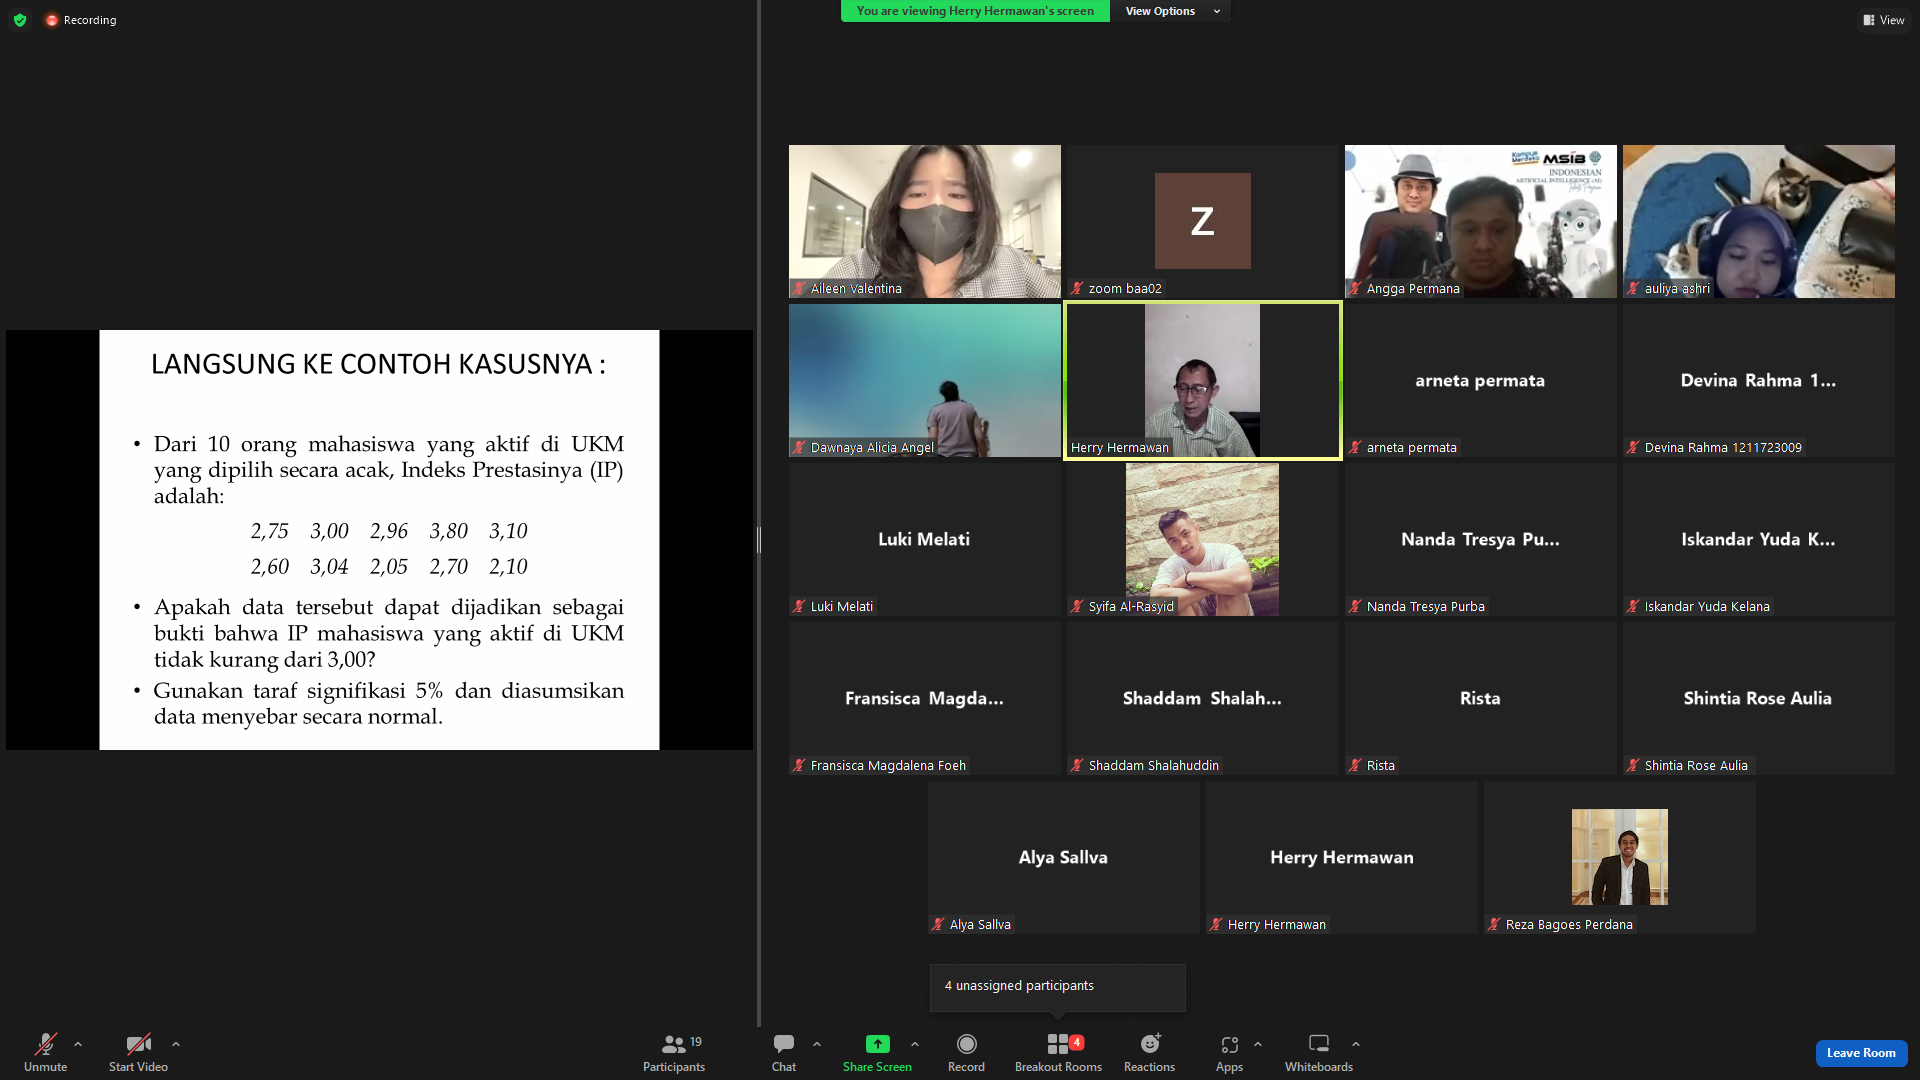Click the Leave Room button
The height and width of the screenshot is (1080, 1920).
(1861, 1053)
